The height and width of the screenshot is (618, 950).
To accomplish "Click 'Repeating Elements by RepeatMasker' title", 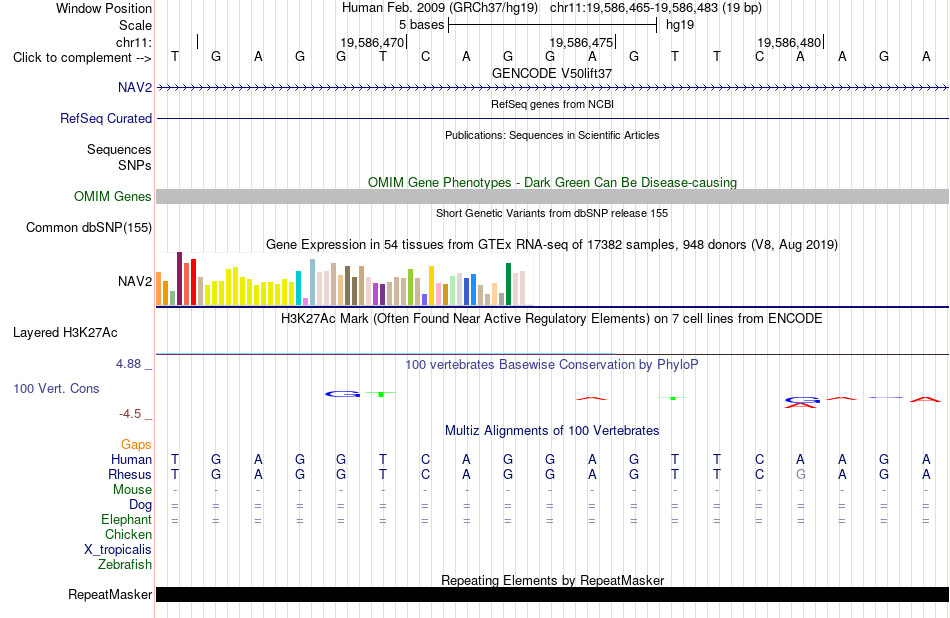I will pos(552,580).
